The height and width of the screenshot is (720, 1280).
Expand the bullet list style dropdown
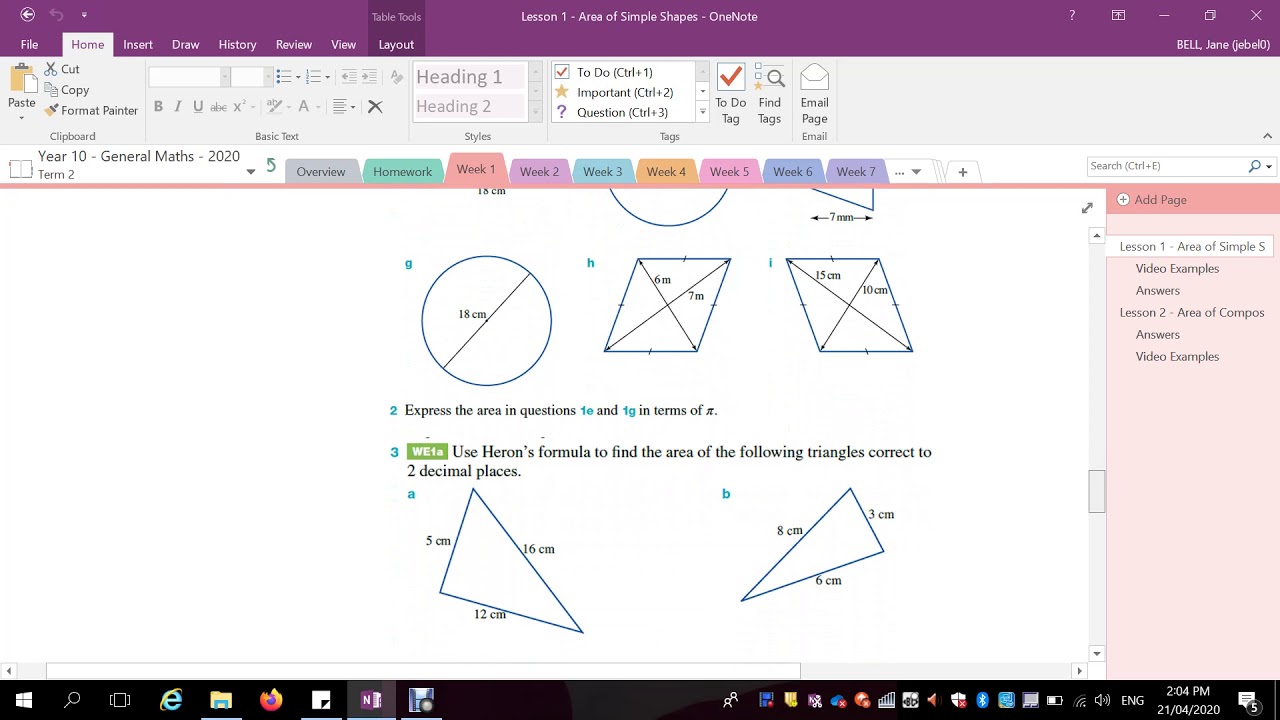(298, 77)
